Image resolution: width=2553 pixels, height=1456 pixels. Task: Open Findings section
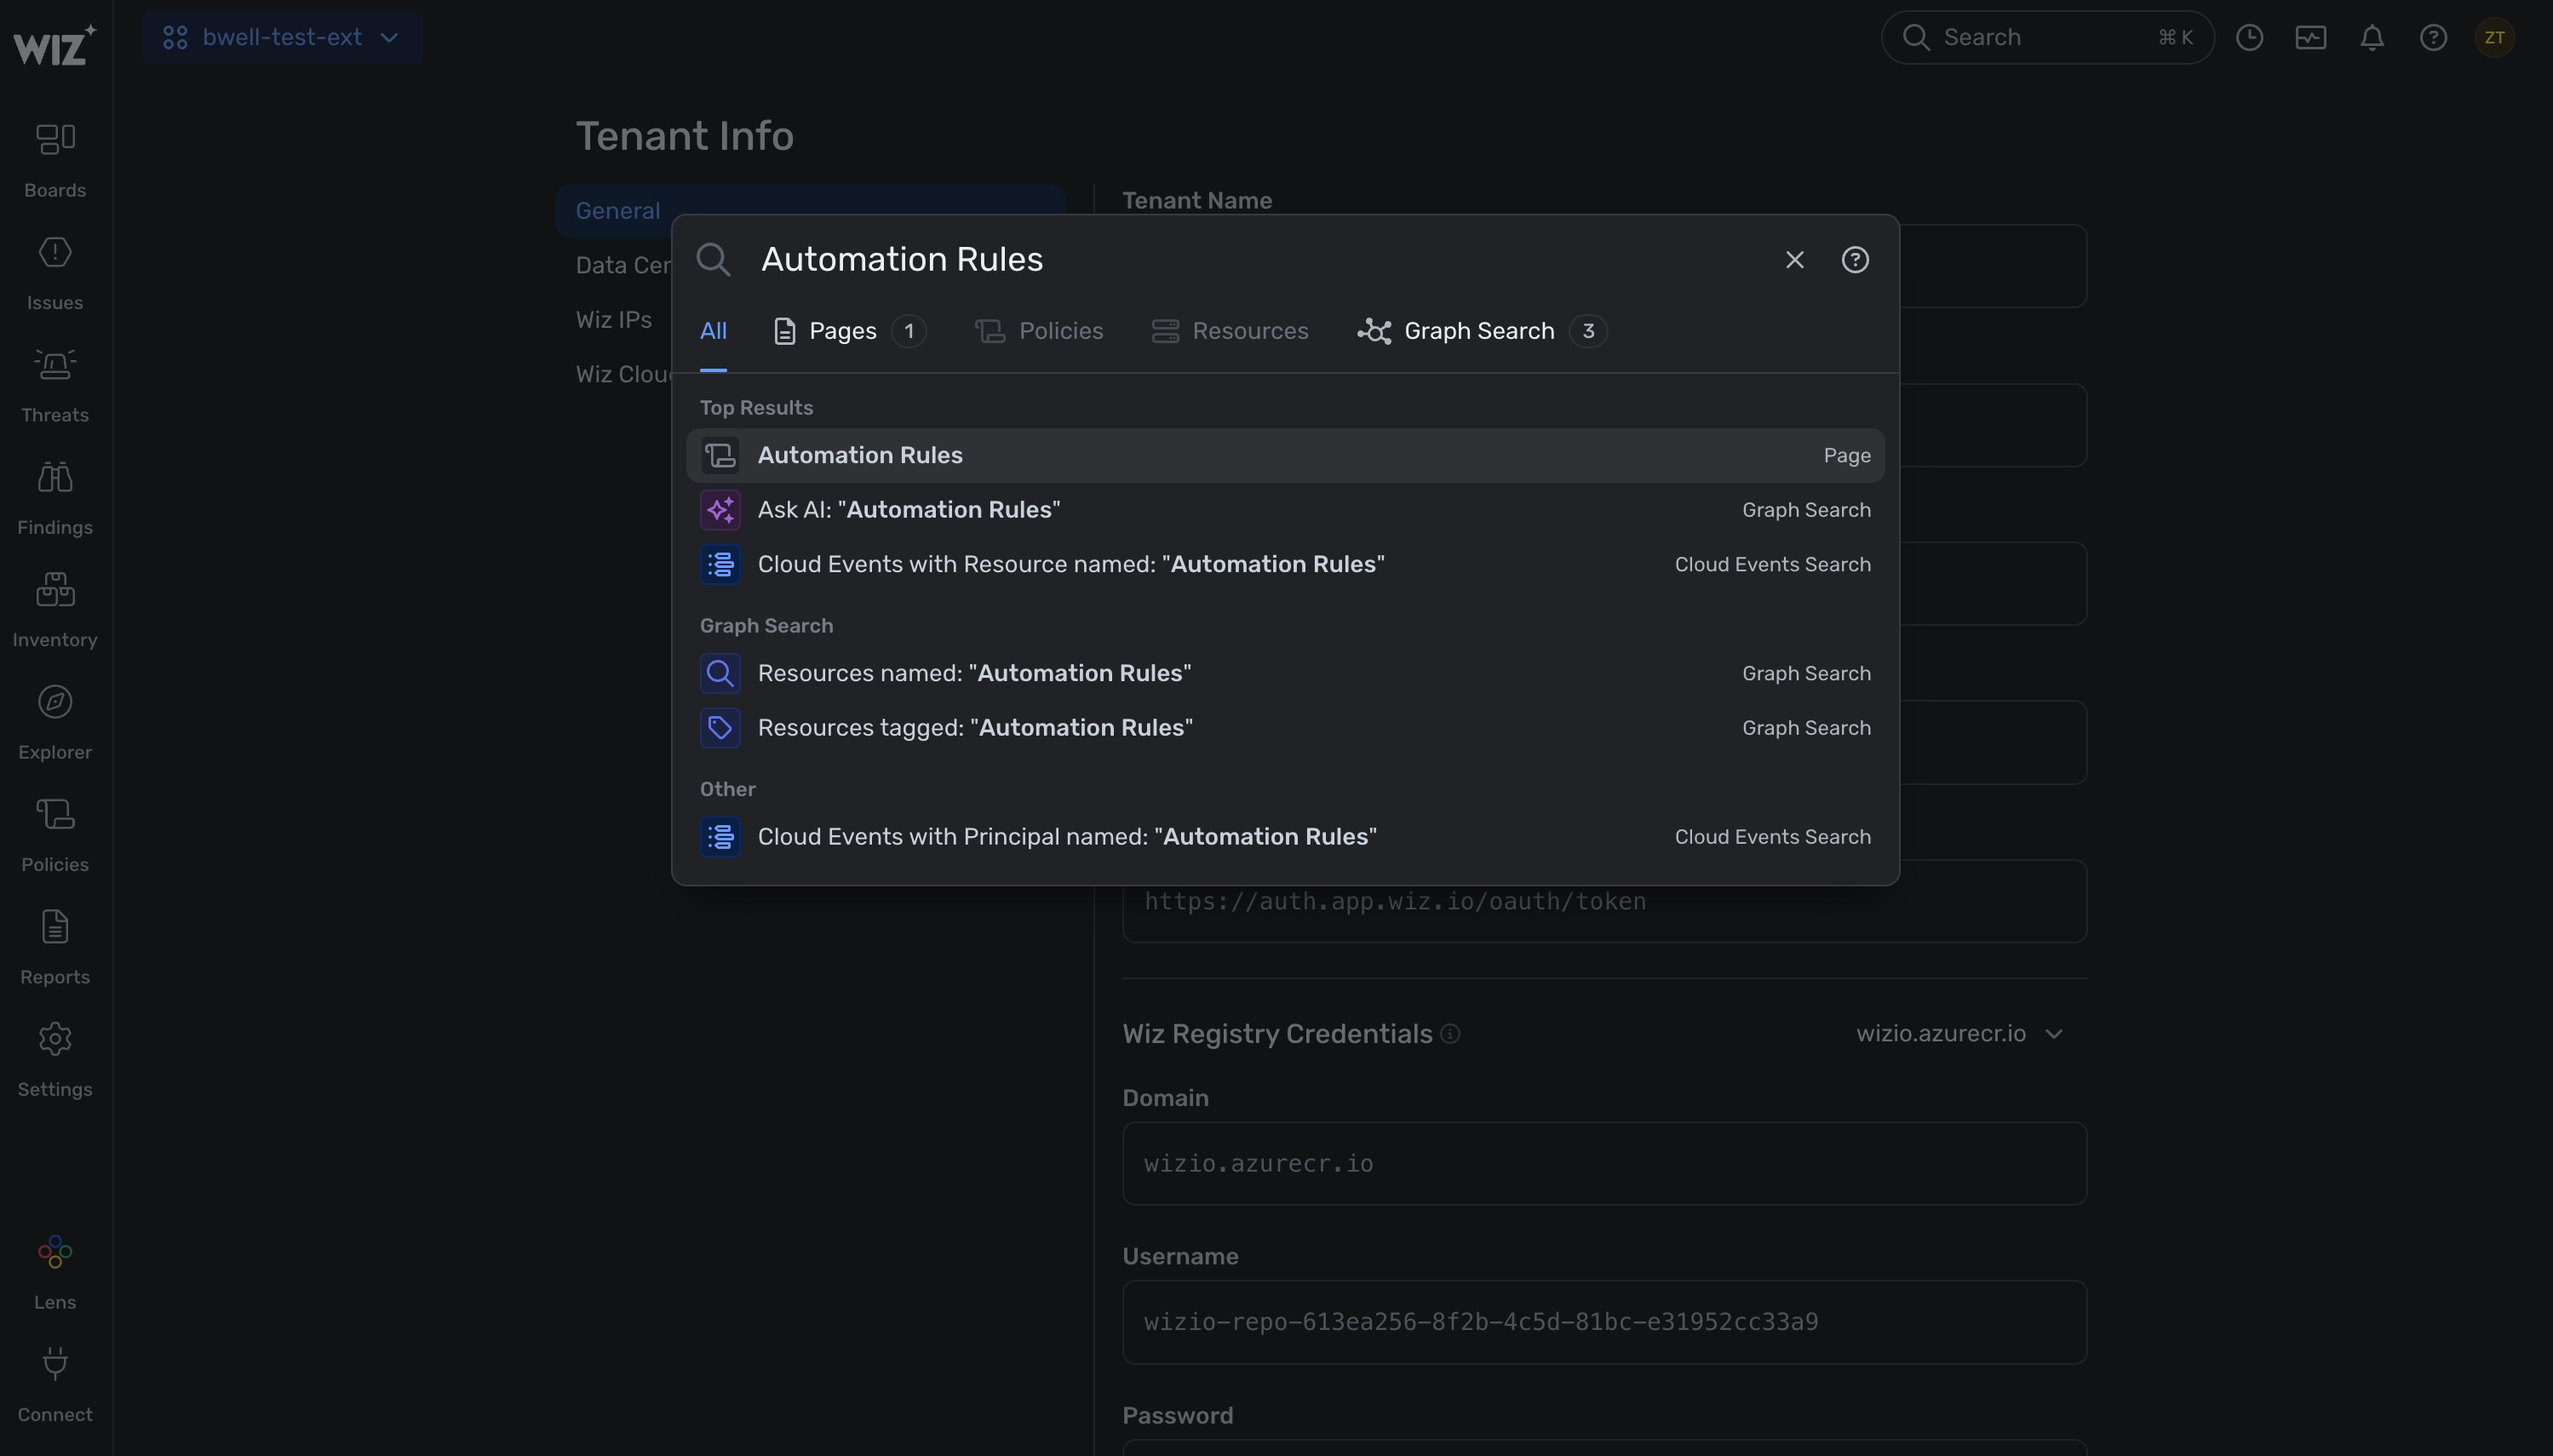(x=55, y=498)
